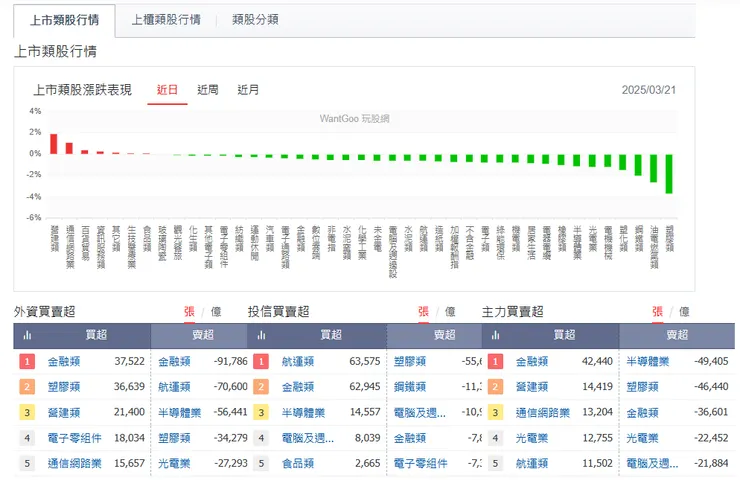This screenshot has width=740, height=486.
Task: Switch 投信買賣超 units to 億
Action: (450, 311)
